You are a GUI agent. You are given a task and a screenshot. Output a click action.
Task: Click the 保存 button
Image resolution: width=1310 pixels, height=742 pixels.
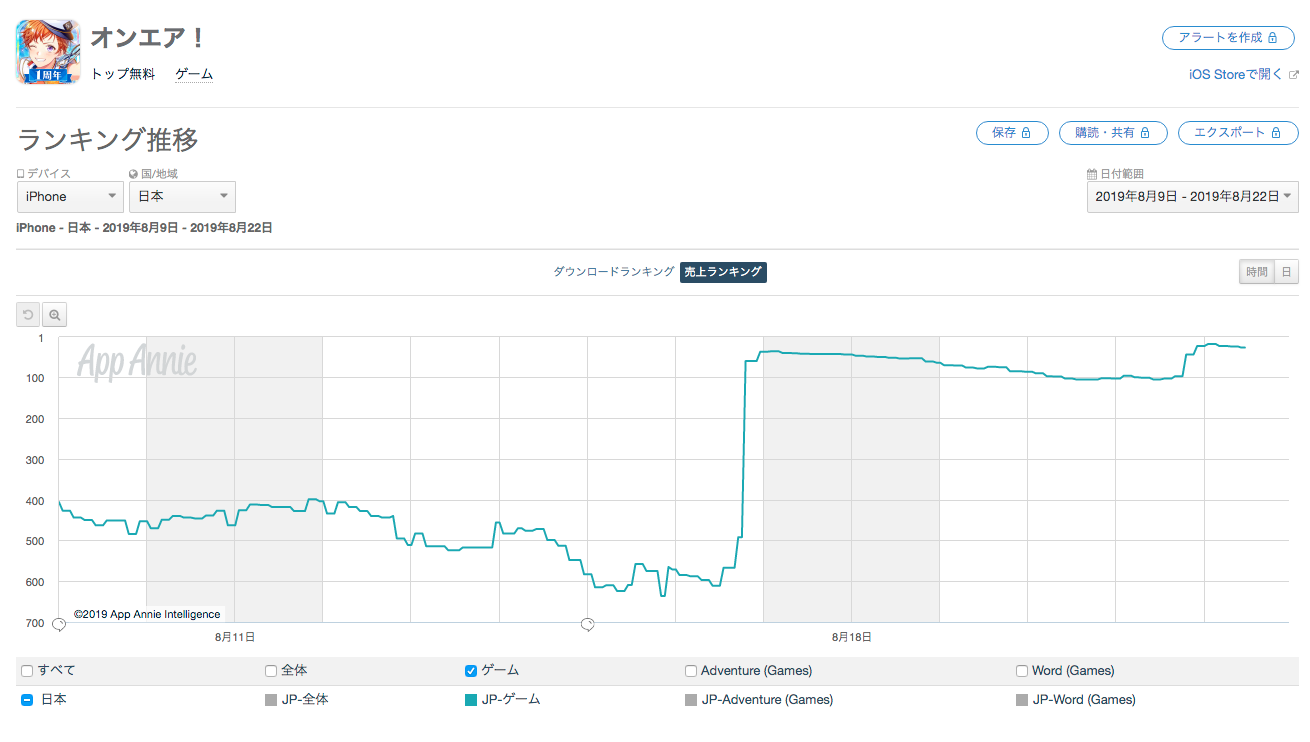pos(1012,133)
